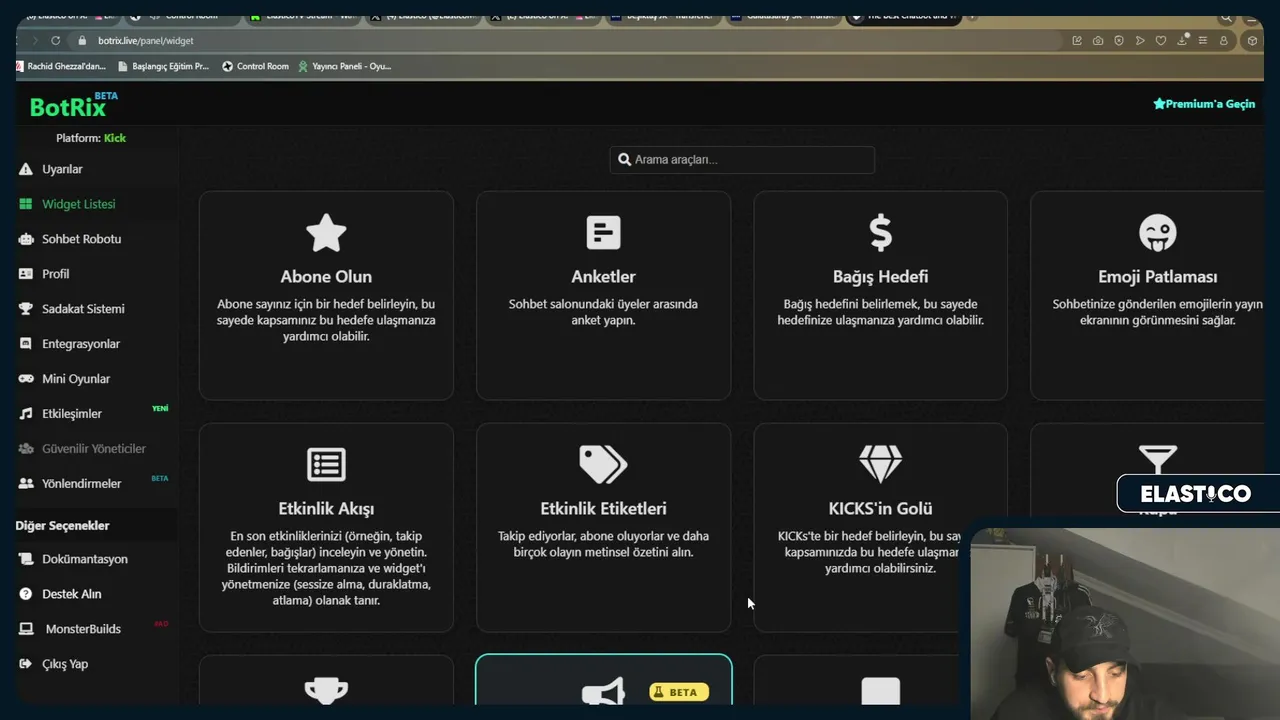The width and height of the screenshot is (1280, 720).
Task: Reload the page with browser refresh icon
Action: pyautogui.click(x=56, y=41)
